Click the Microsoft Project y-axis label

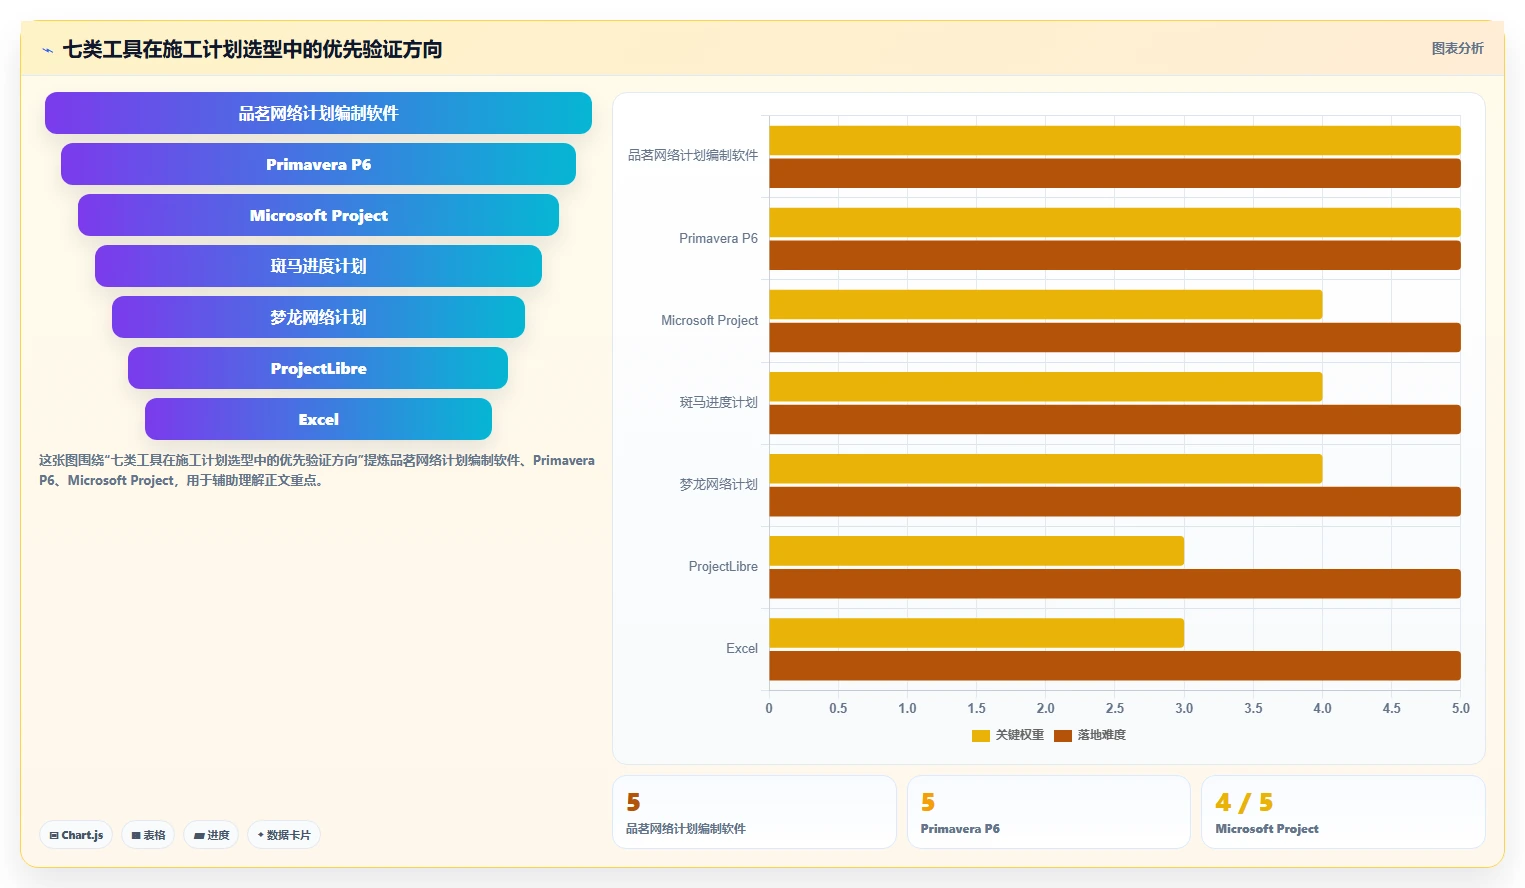709,320
